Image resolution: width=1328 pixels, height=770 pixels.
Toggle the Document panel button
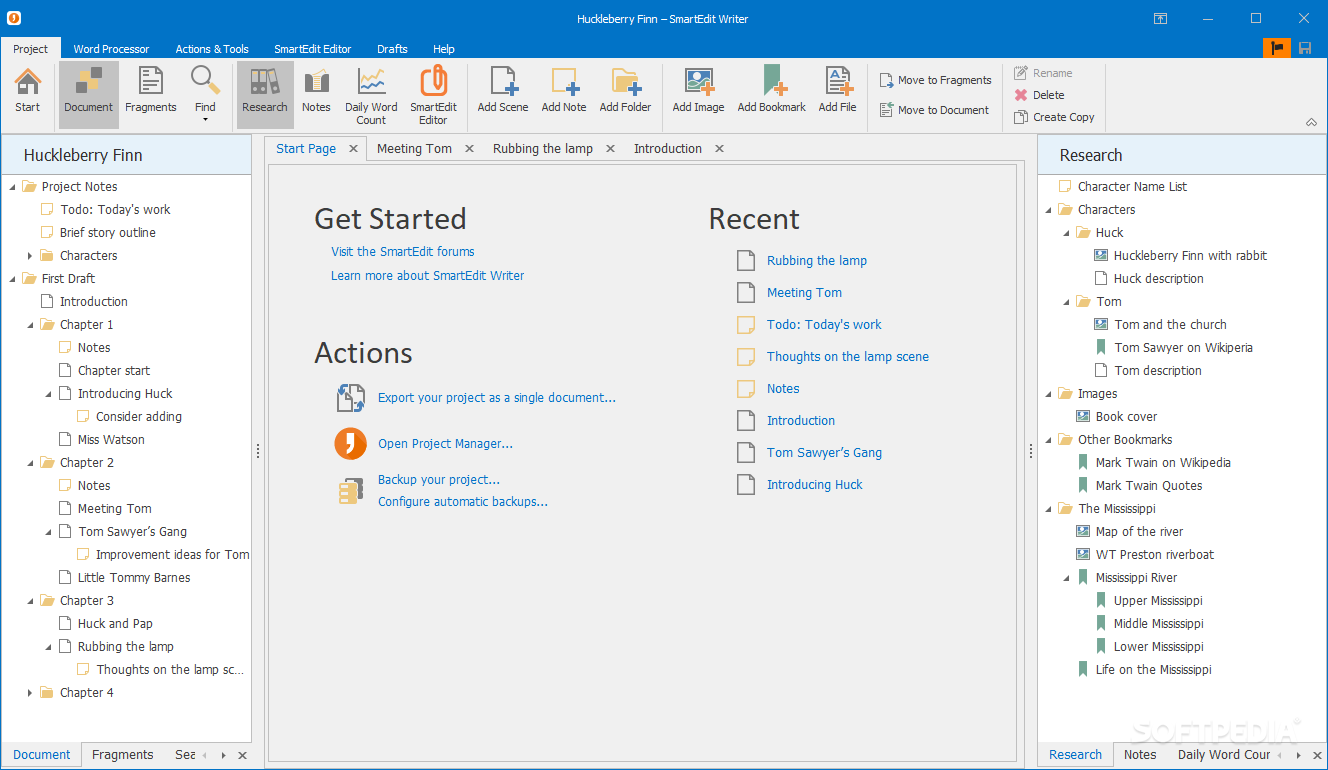tap(89, 95)
